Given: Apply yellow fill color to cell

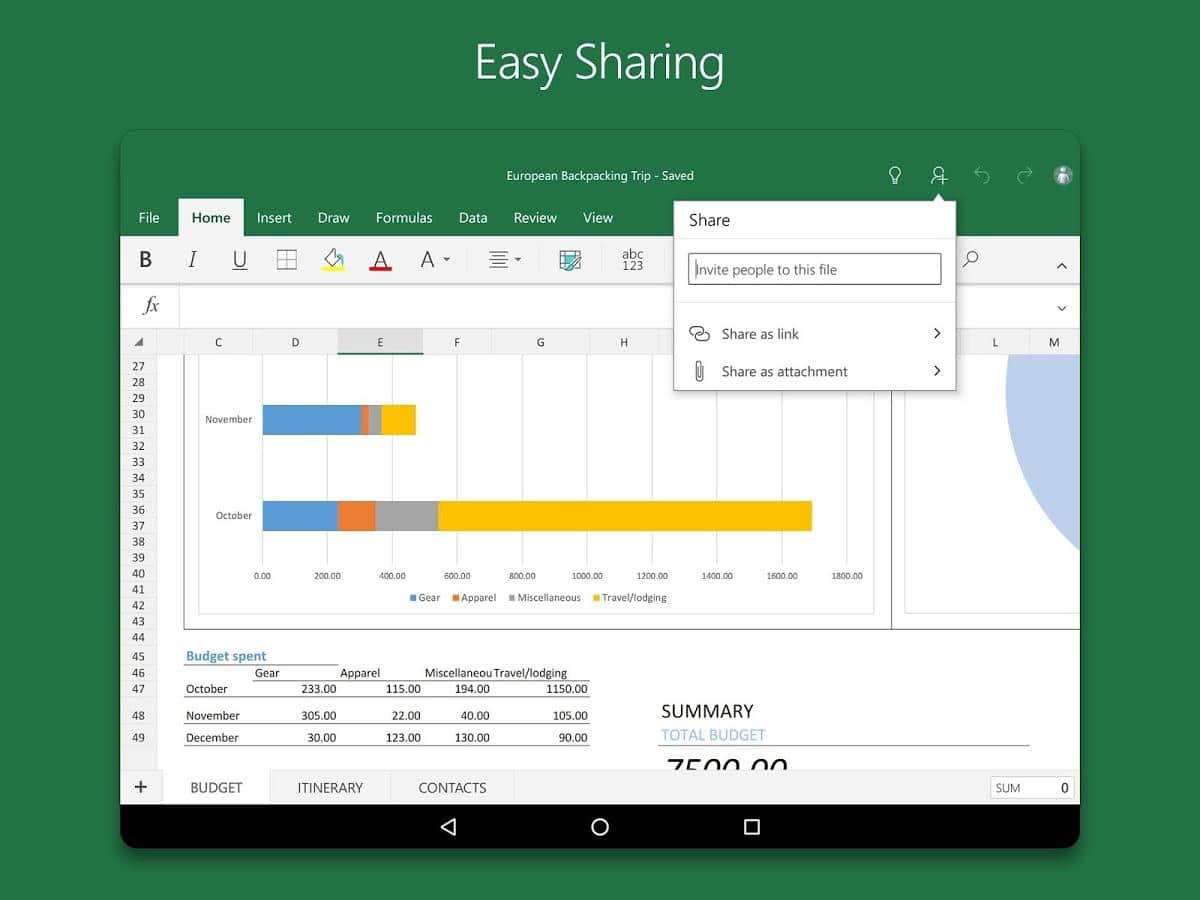Looking at the screenshot, I should [x=334, y=260].
